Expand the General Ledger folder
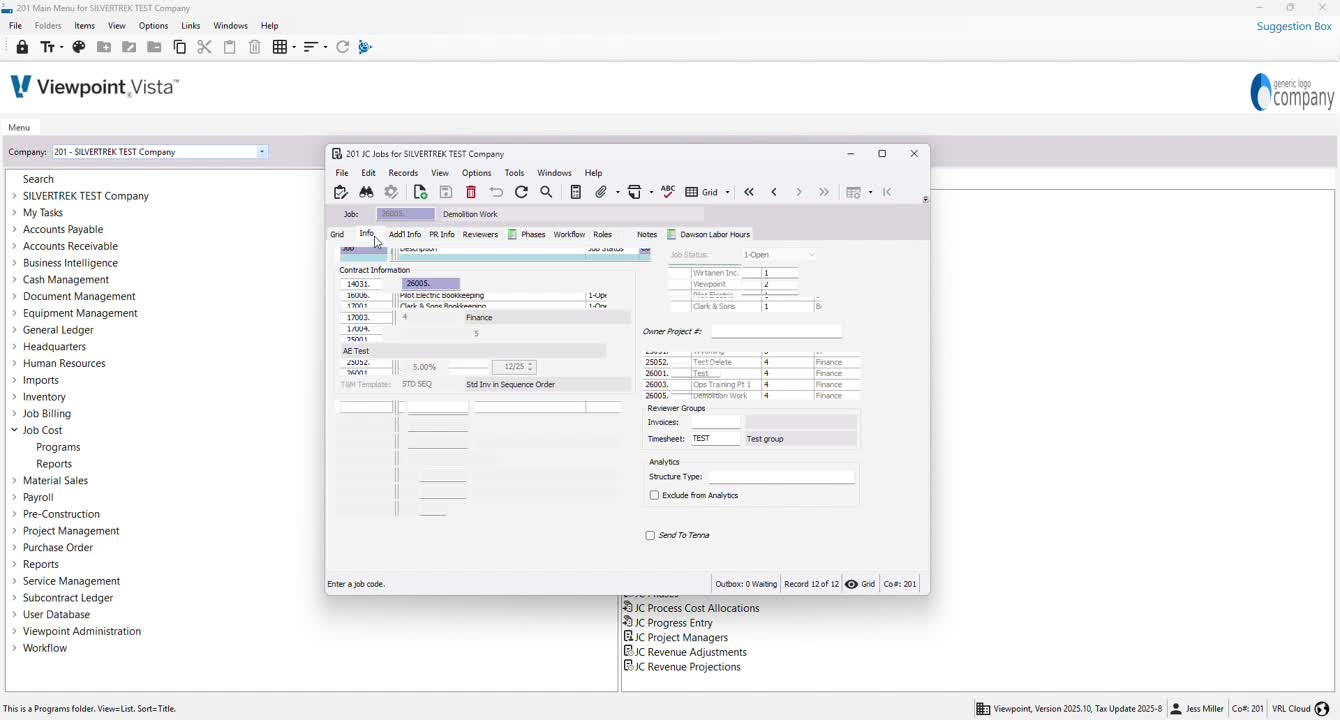 click(15, 330)
